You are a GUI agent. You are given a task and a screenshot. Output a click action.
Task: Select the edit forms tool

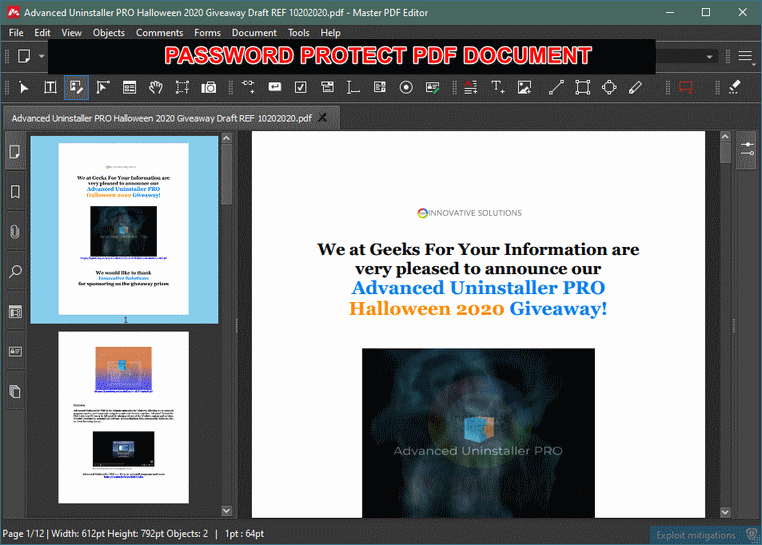tap(103, 88)
